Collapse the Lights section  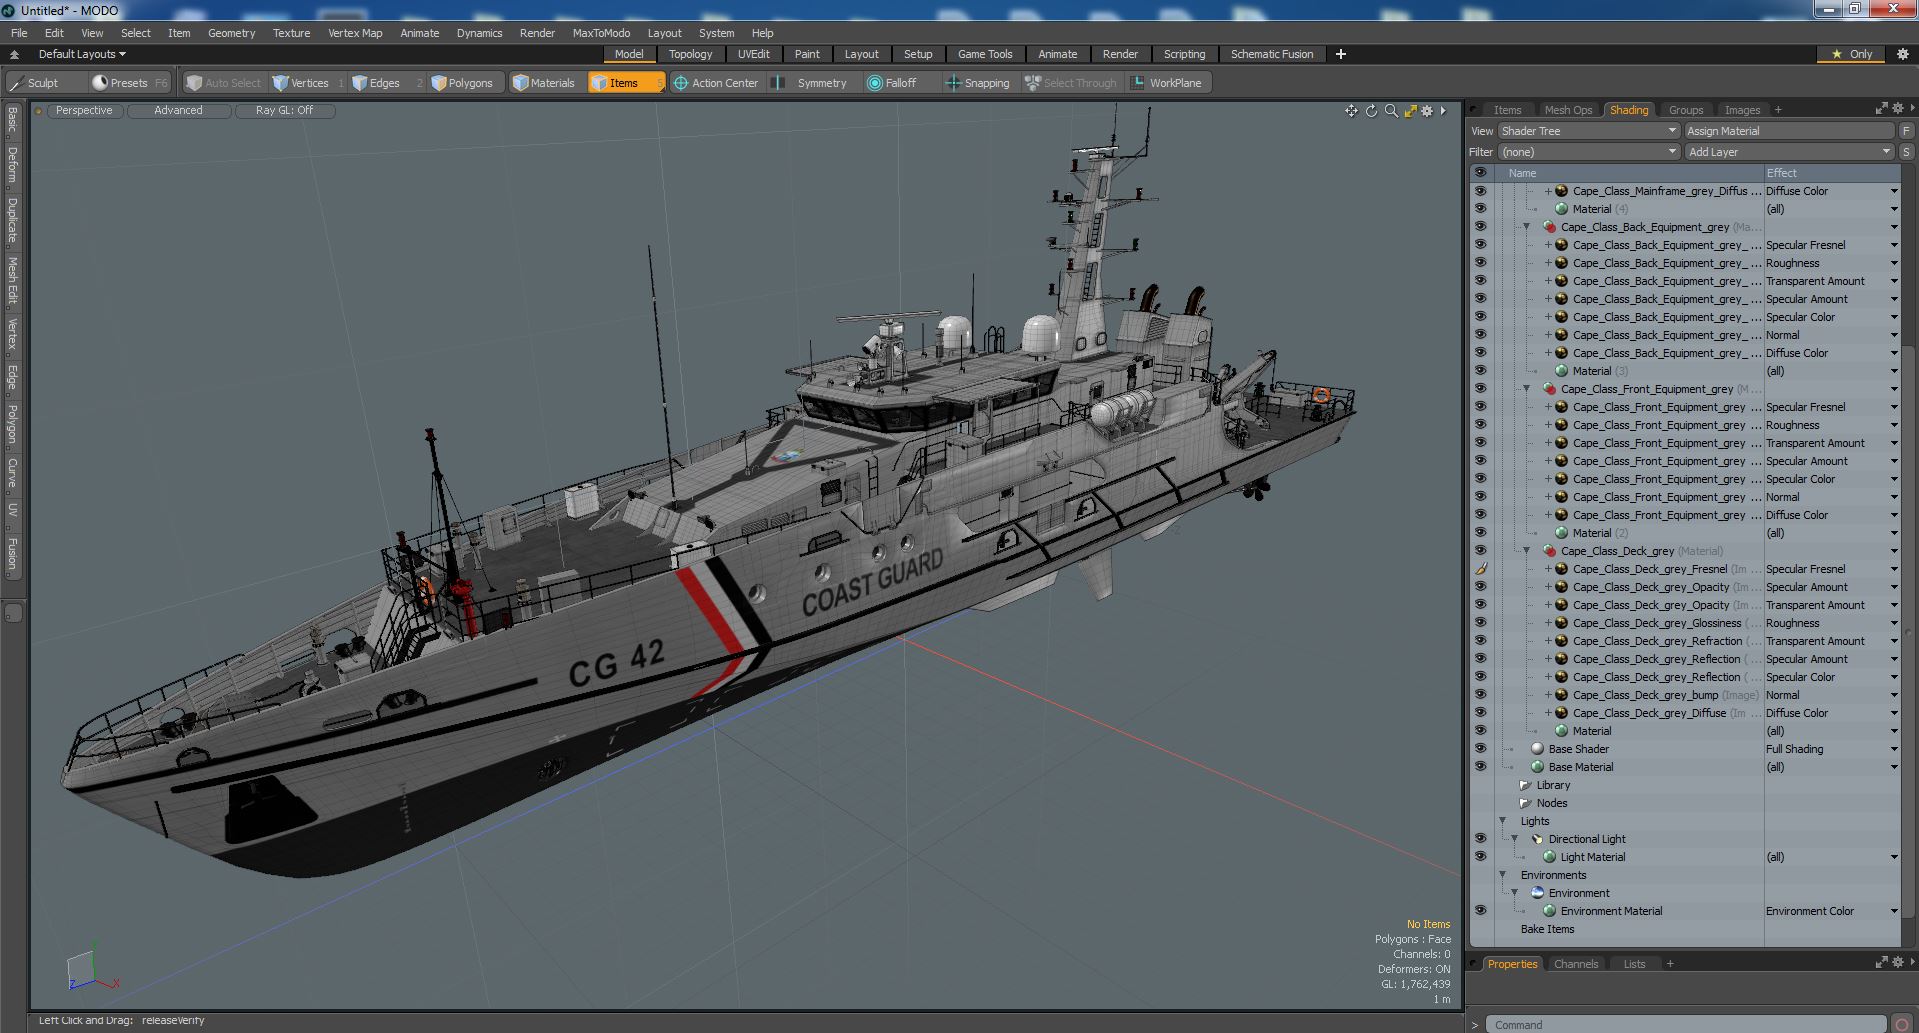(x=1502, y=821)
